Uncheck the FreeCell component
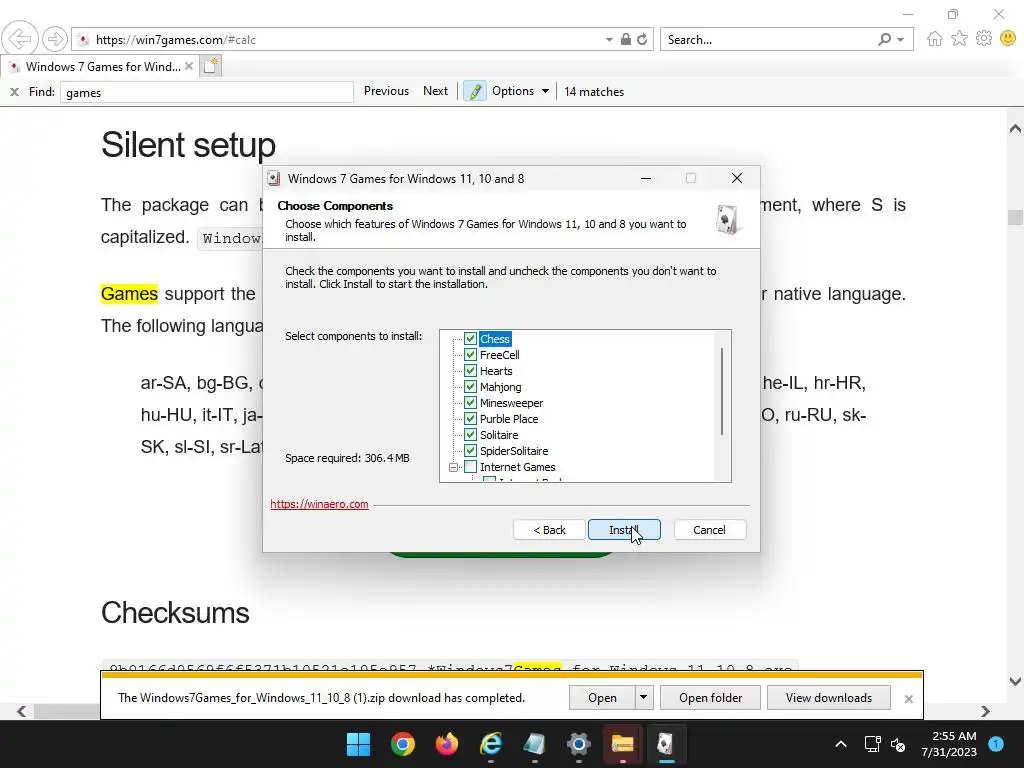This screenshot has width=1024, height=768. click(470, 355)
